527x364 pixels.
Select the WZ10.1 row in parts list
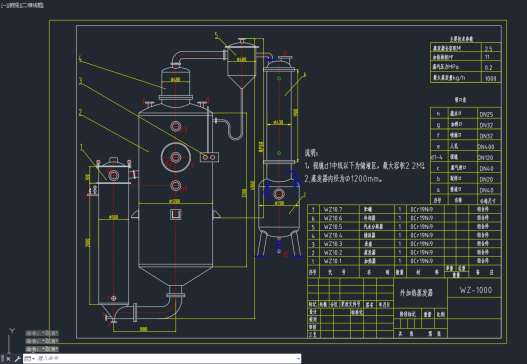(x=404, y=261)
